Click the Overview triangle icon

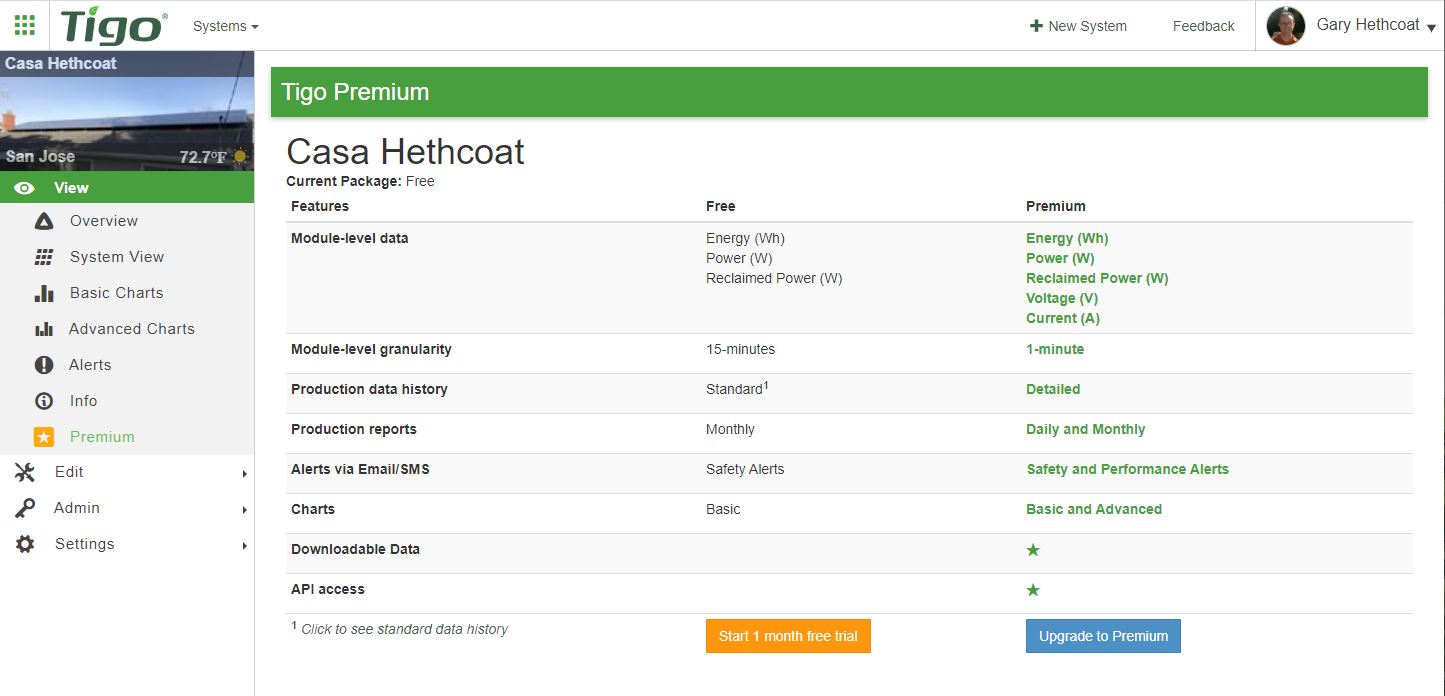click(44, 221)
